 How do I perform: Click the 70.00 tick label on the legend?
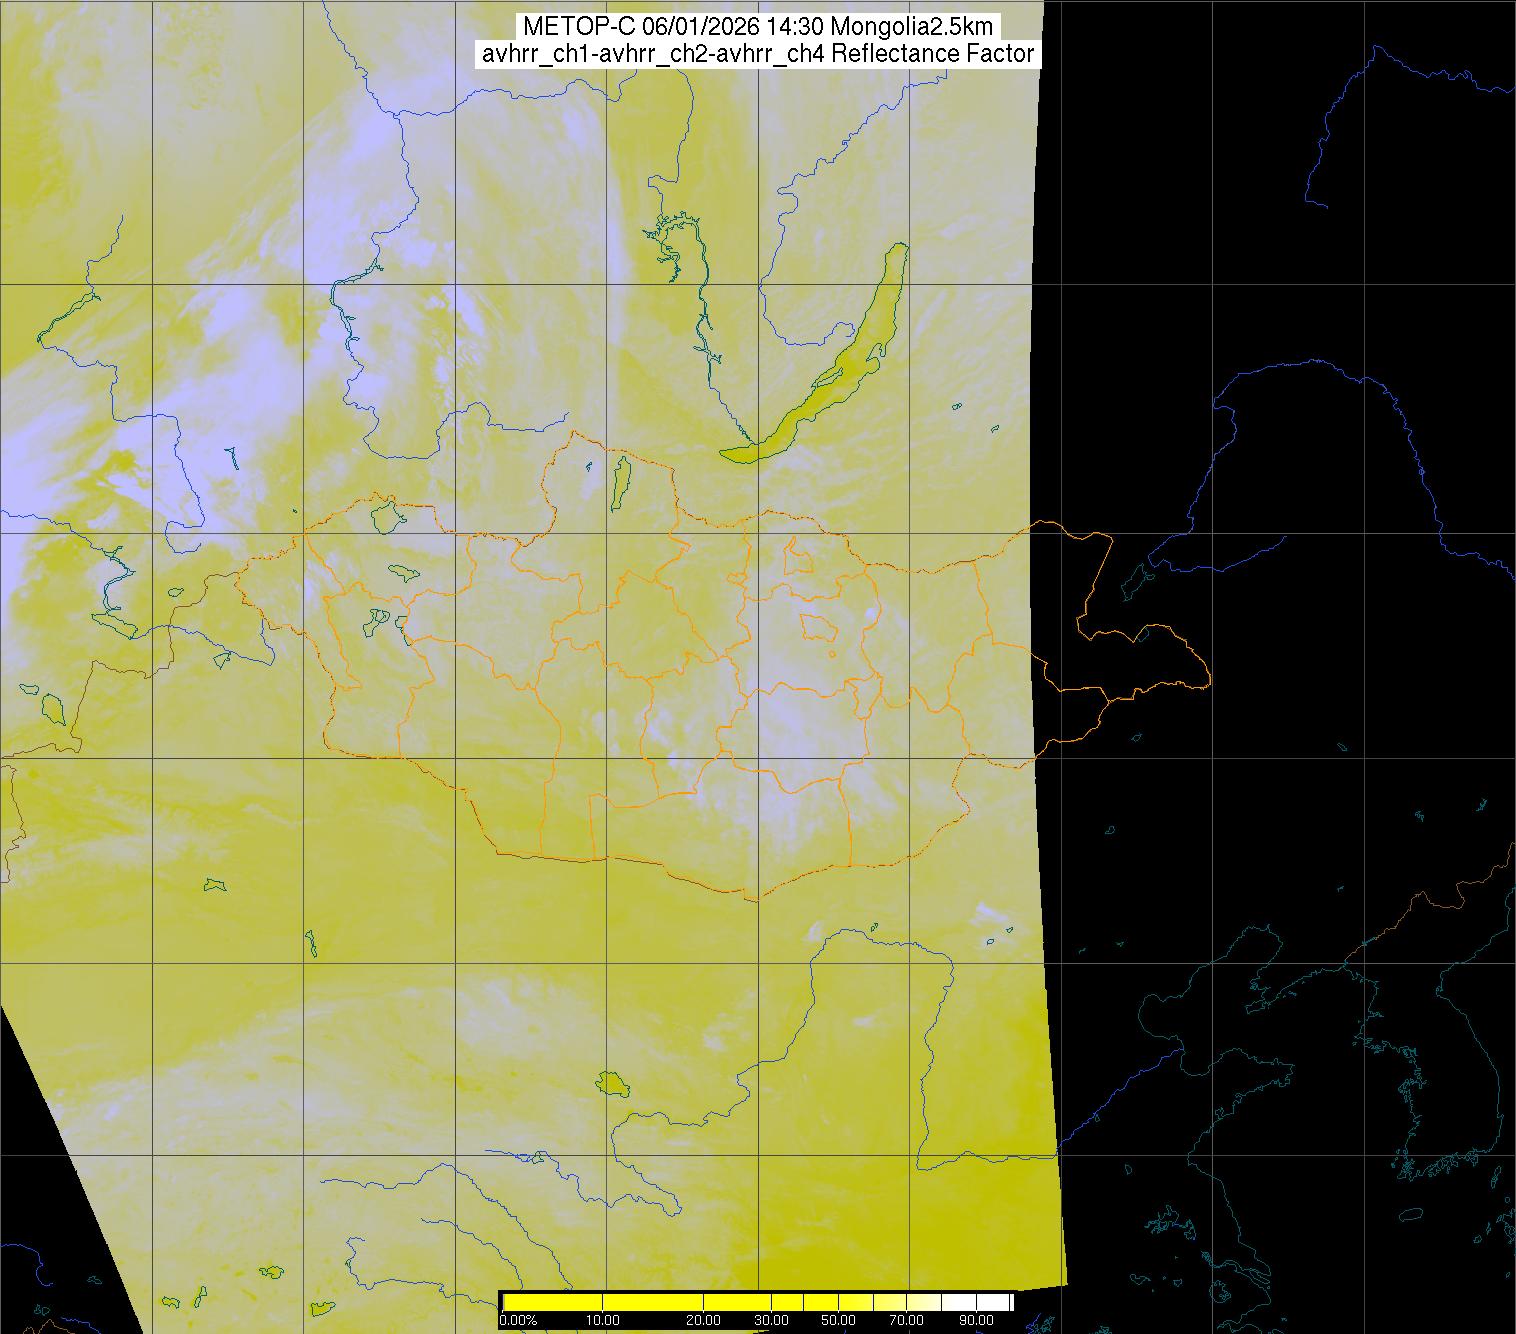(x=906, y=1321)
